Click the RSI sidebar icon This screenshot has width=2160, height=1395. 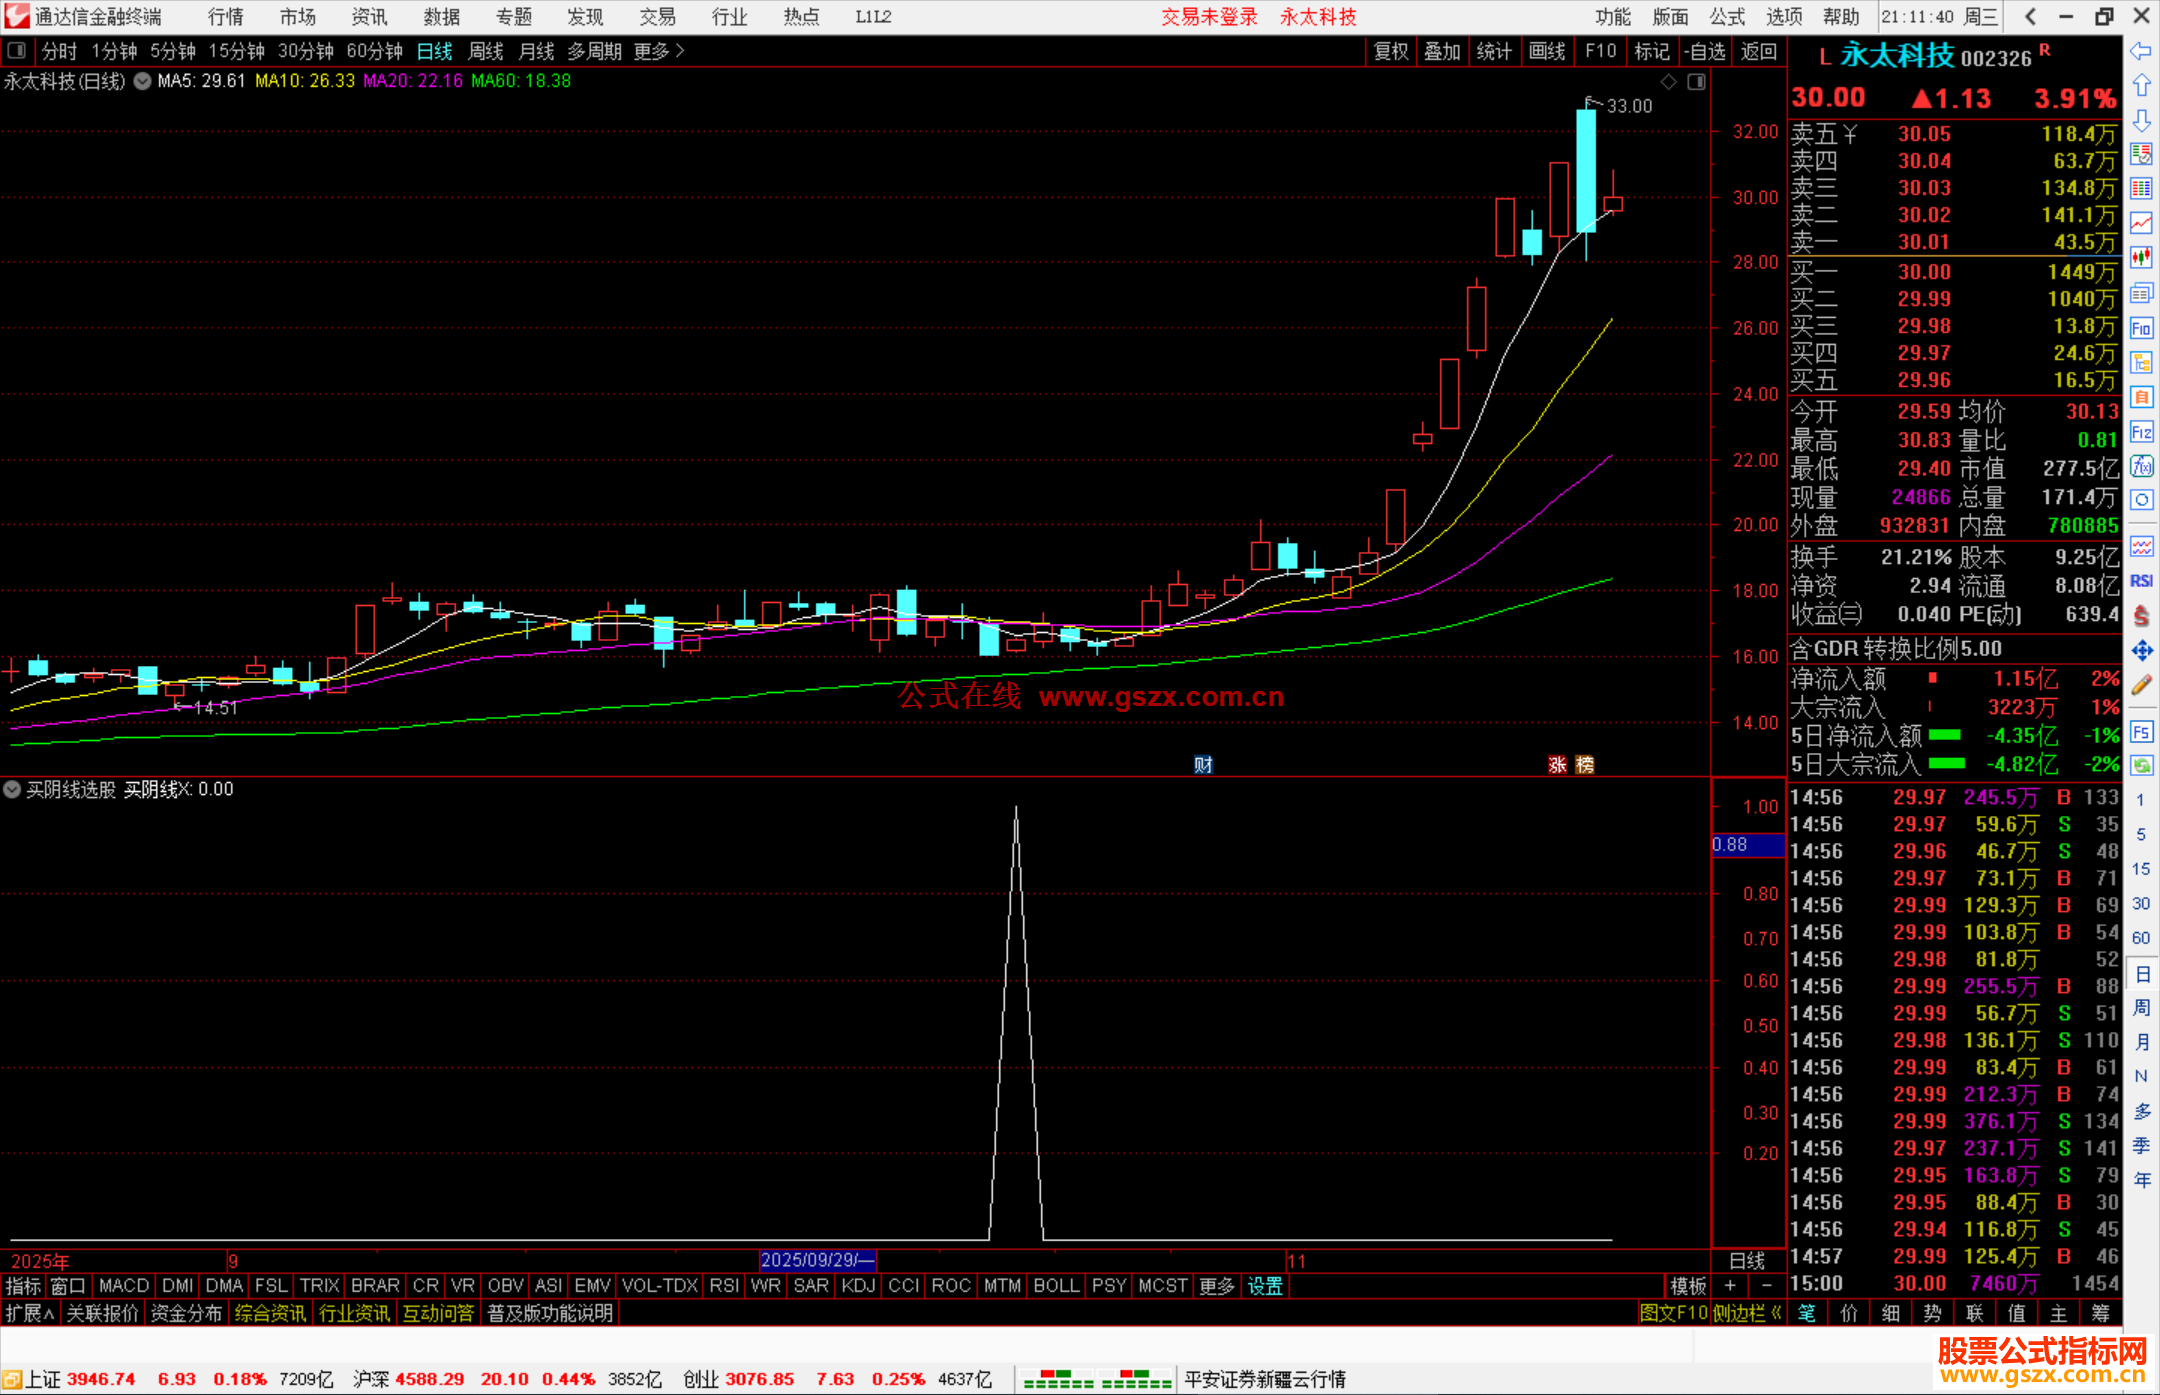[x=2141, y=581]
